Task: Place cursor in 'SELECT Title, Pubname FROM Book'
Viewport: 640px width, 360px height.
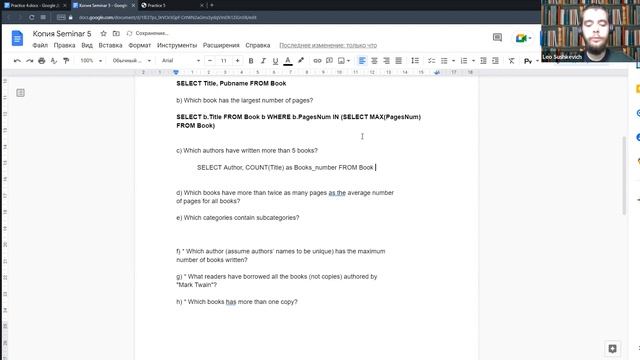Action: tap(231, 83)
